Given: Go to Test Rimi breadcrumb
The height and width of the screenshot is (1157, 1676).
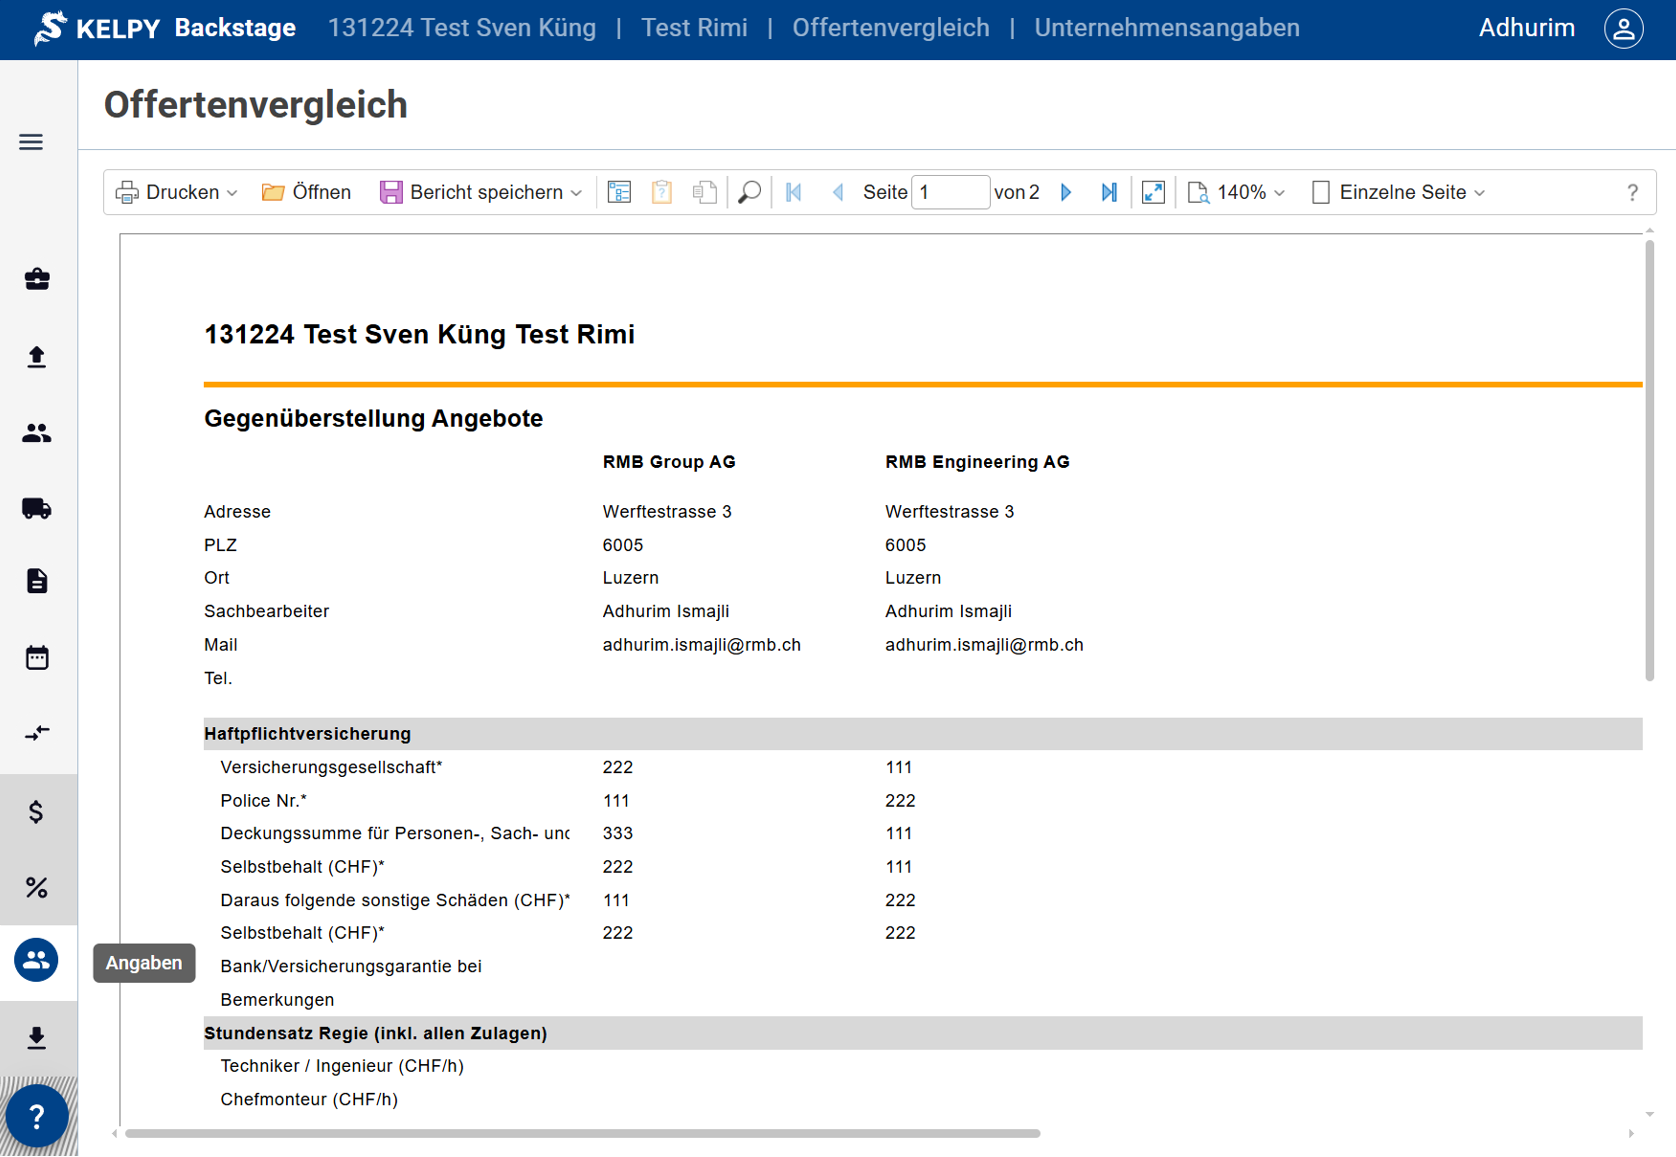Looking at the screenshot, I should [694, 28].
